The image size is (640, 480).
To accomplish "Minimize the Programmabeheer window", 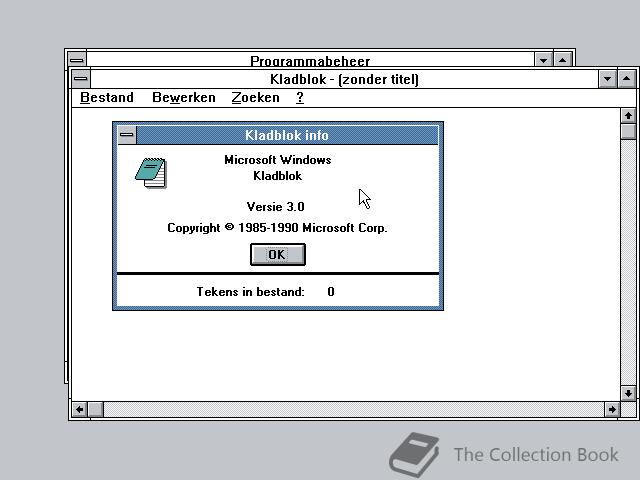I will (x=543, y=60).
